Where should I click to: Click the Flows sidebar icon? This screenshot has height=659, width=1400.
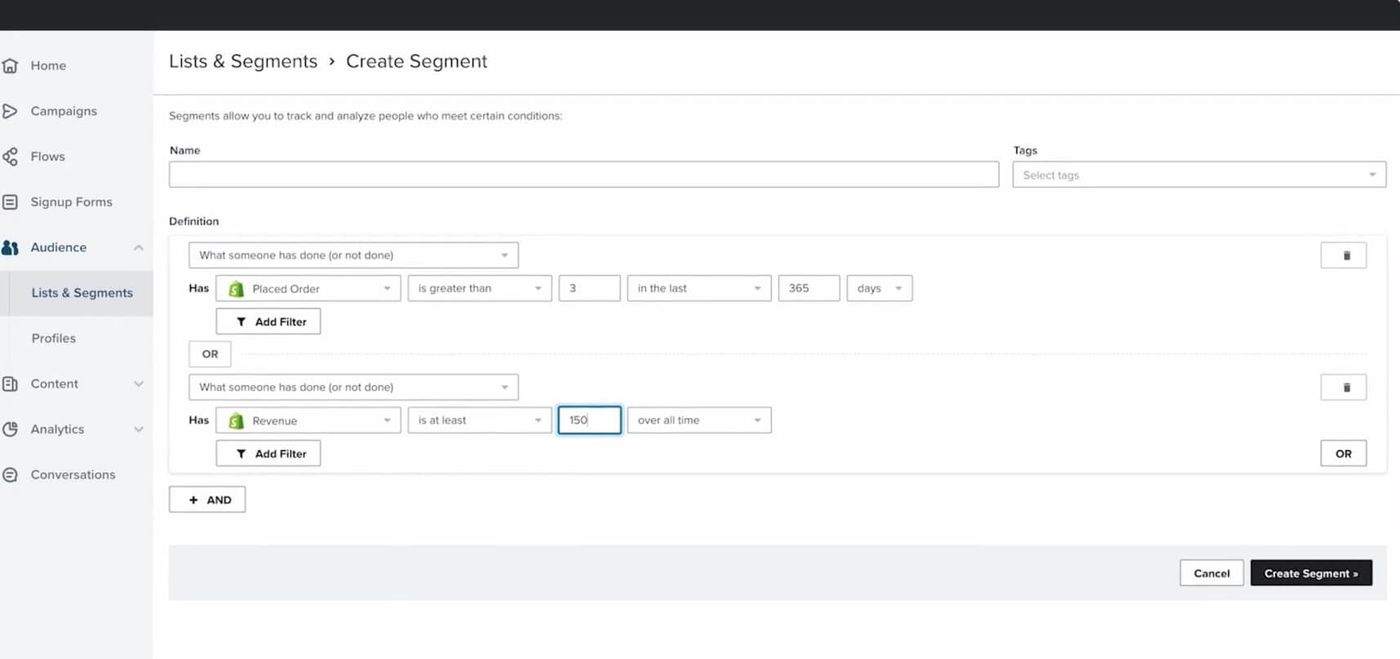[x=10, y=157]
